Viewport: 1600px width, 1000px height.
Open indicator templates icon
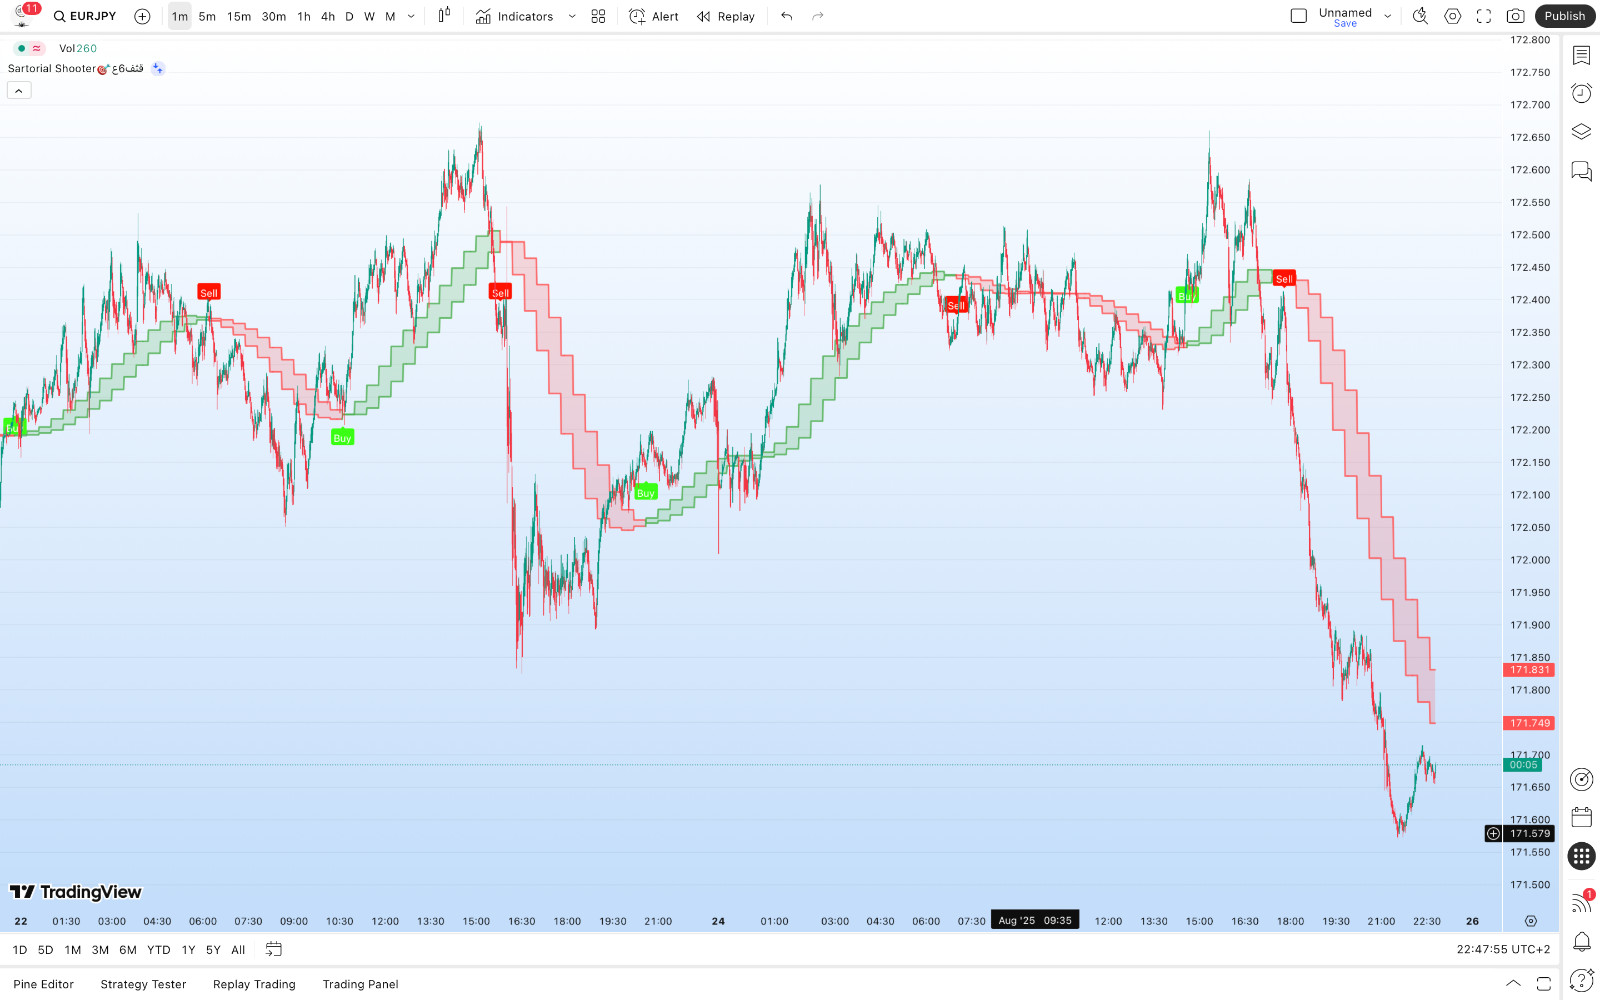click(598, 16)
